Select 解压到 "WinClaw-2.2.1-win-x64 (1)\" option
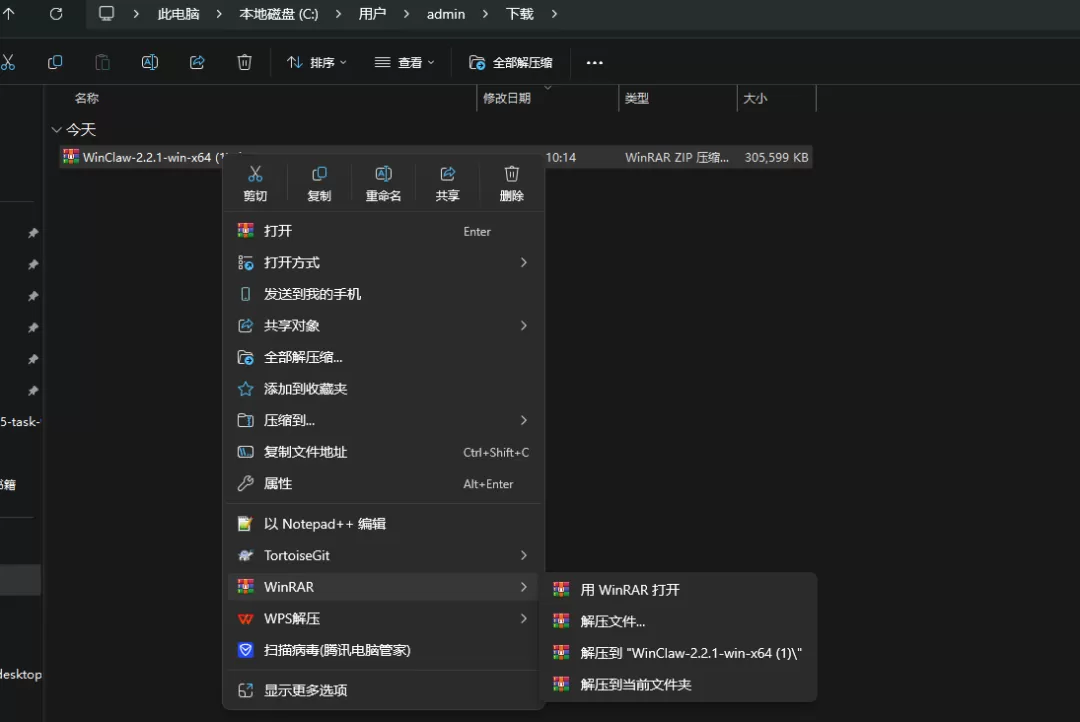This screenshot has width=1080, height=722. [x=680, y=653]
